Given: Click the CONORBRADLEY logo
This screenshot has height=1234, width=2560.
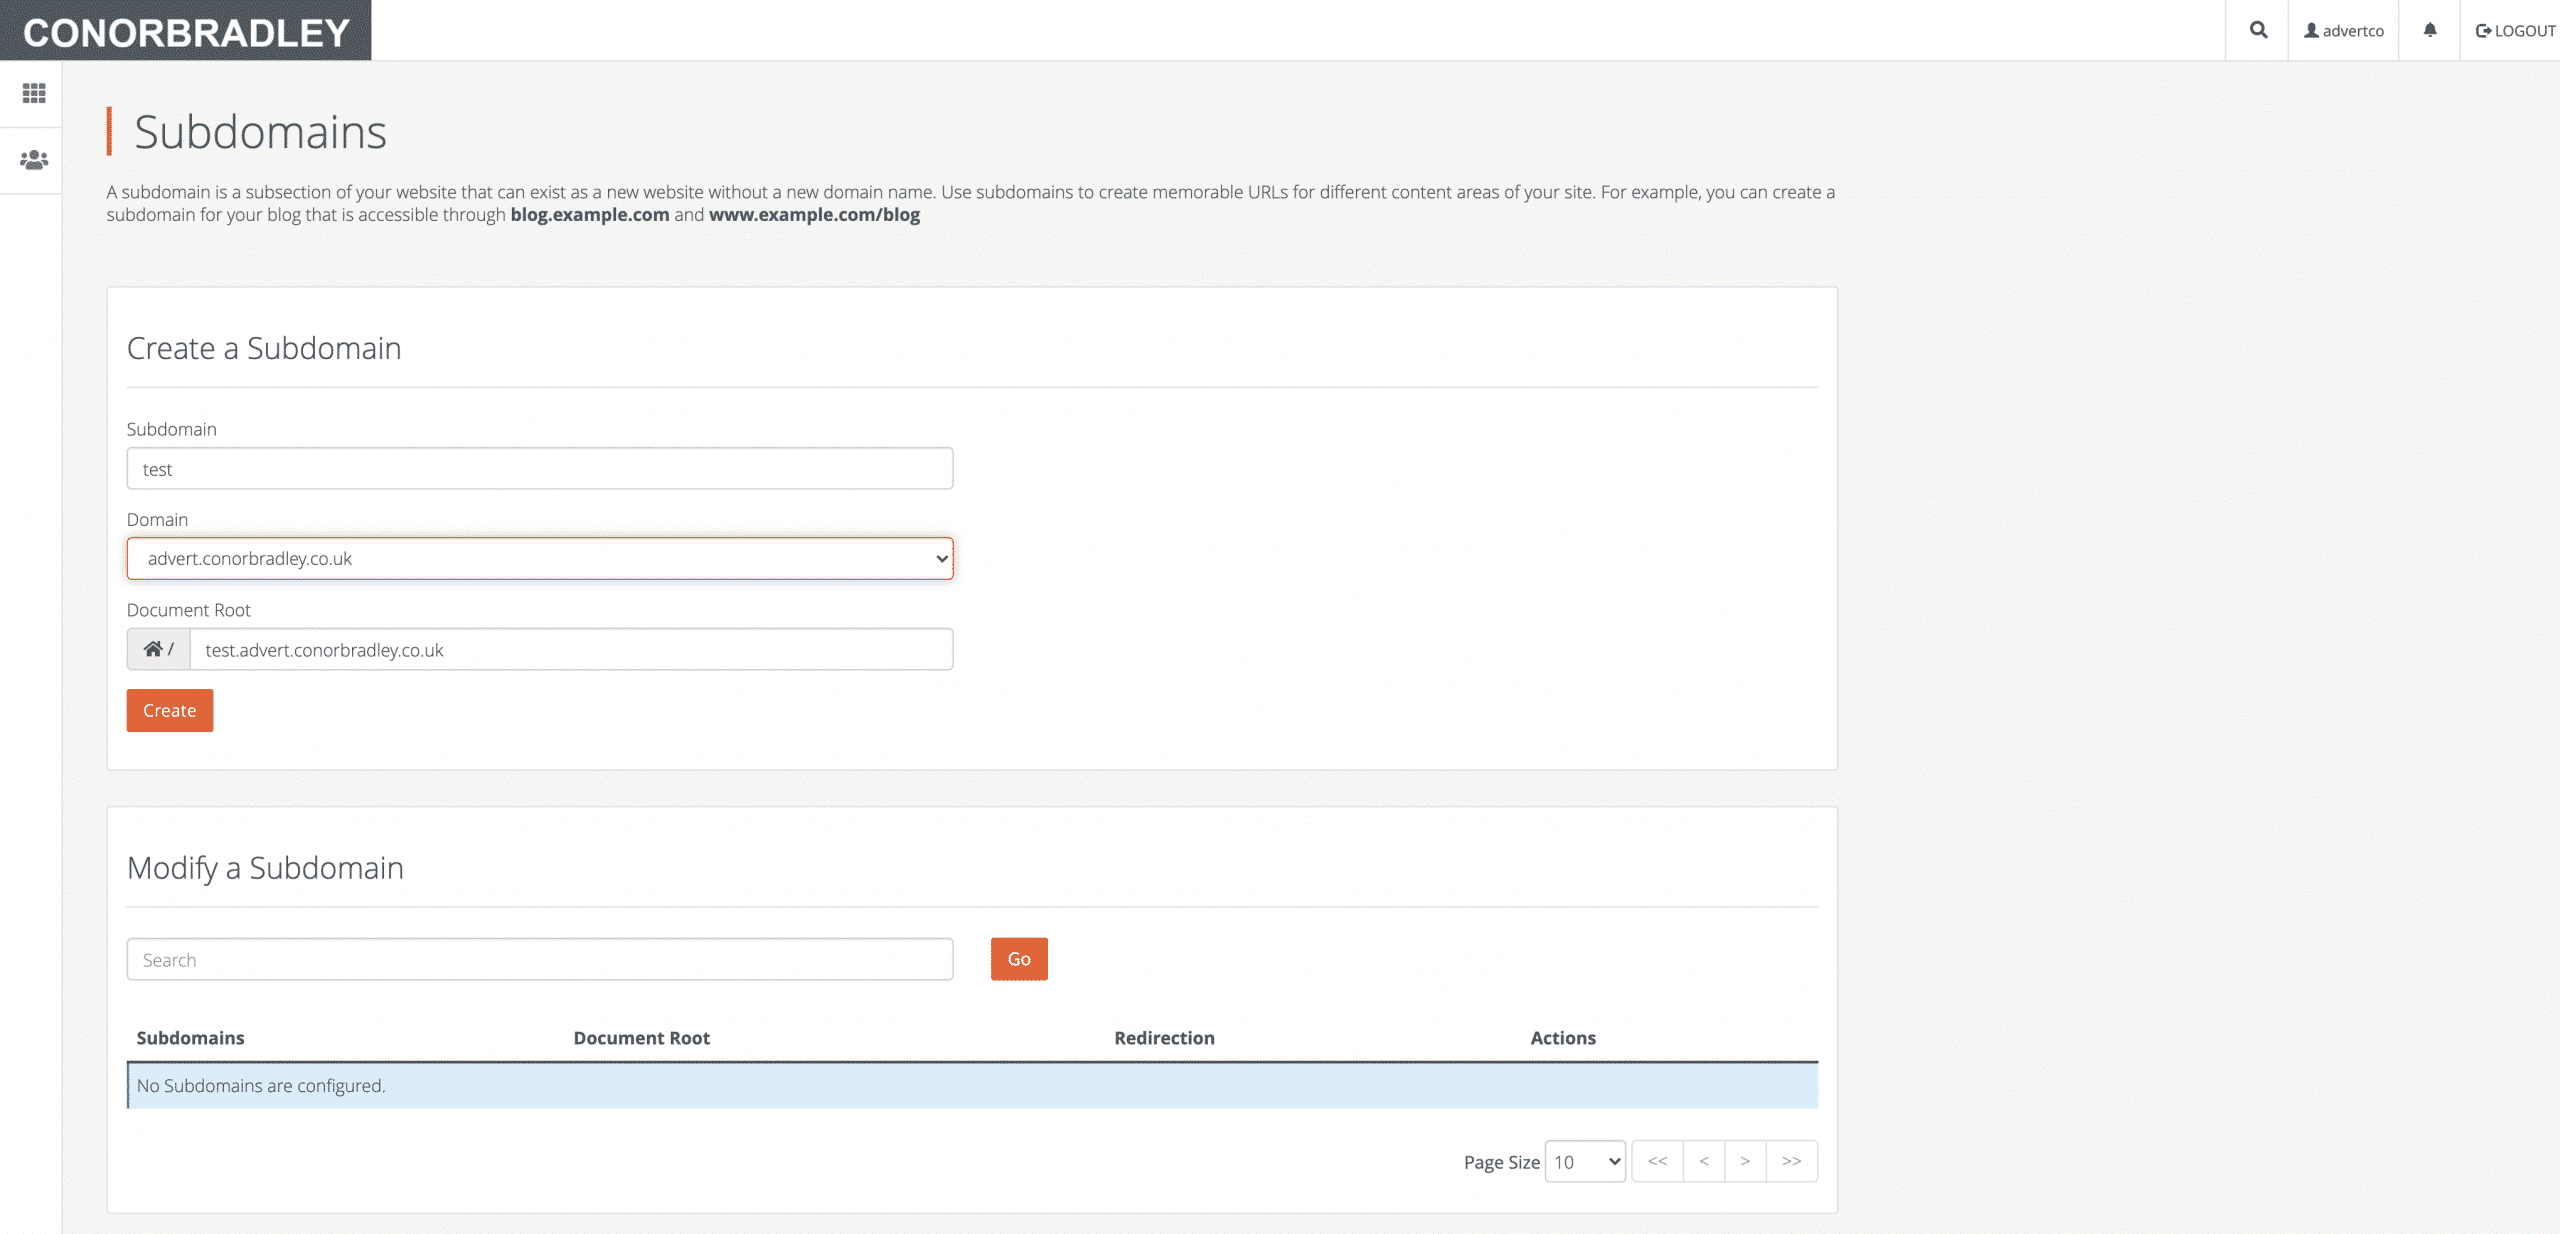Looking at the screenshot, I should pos(186,32).
